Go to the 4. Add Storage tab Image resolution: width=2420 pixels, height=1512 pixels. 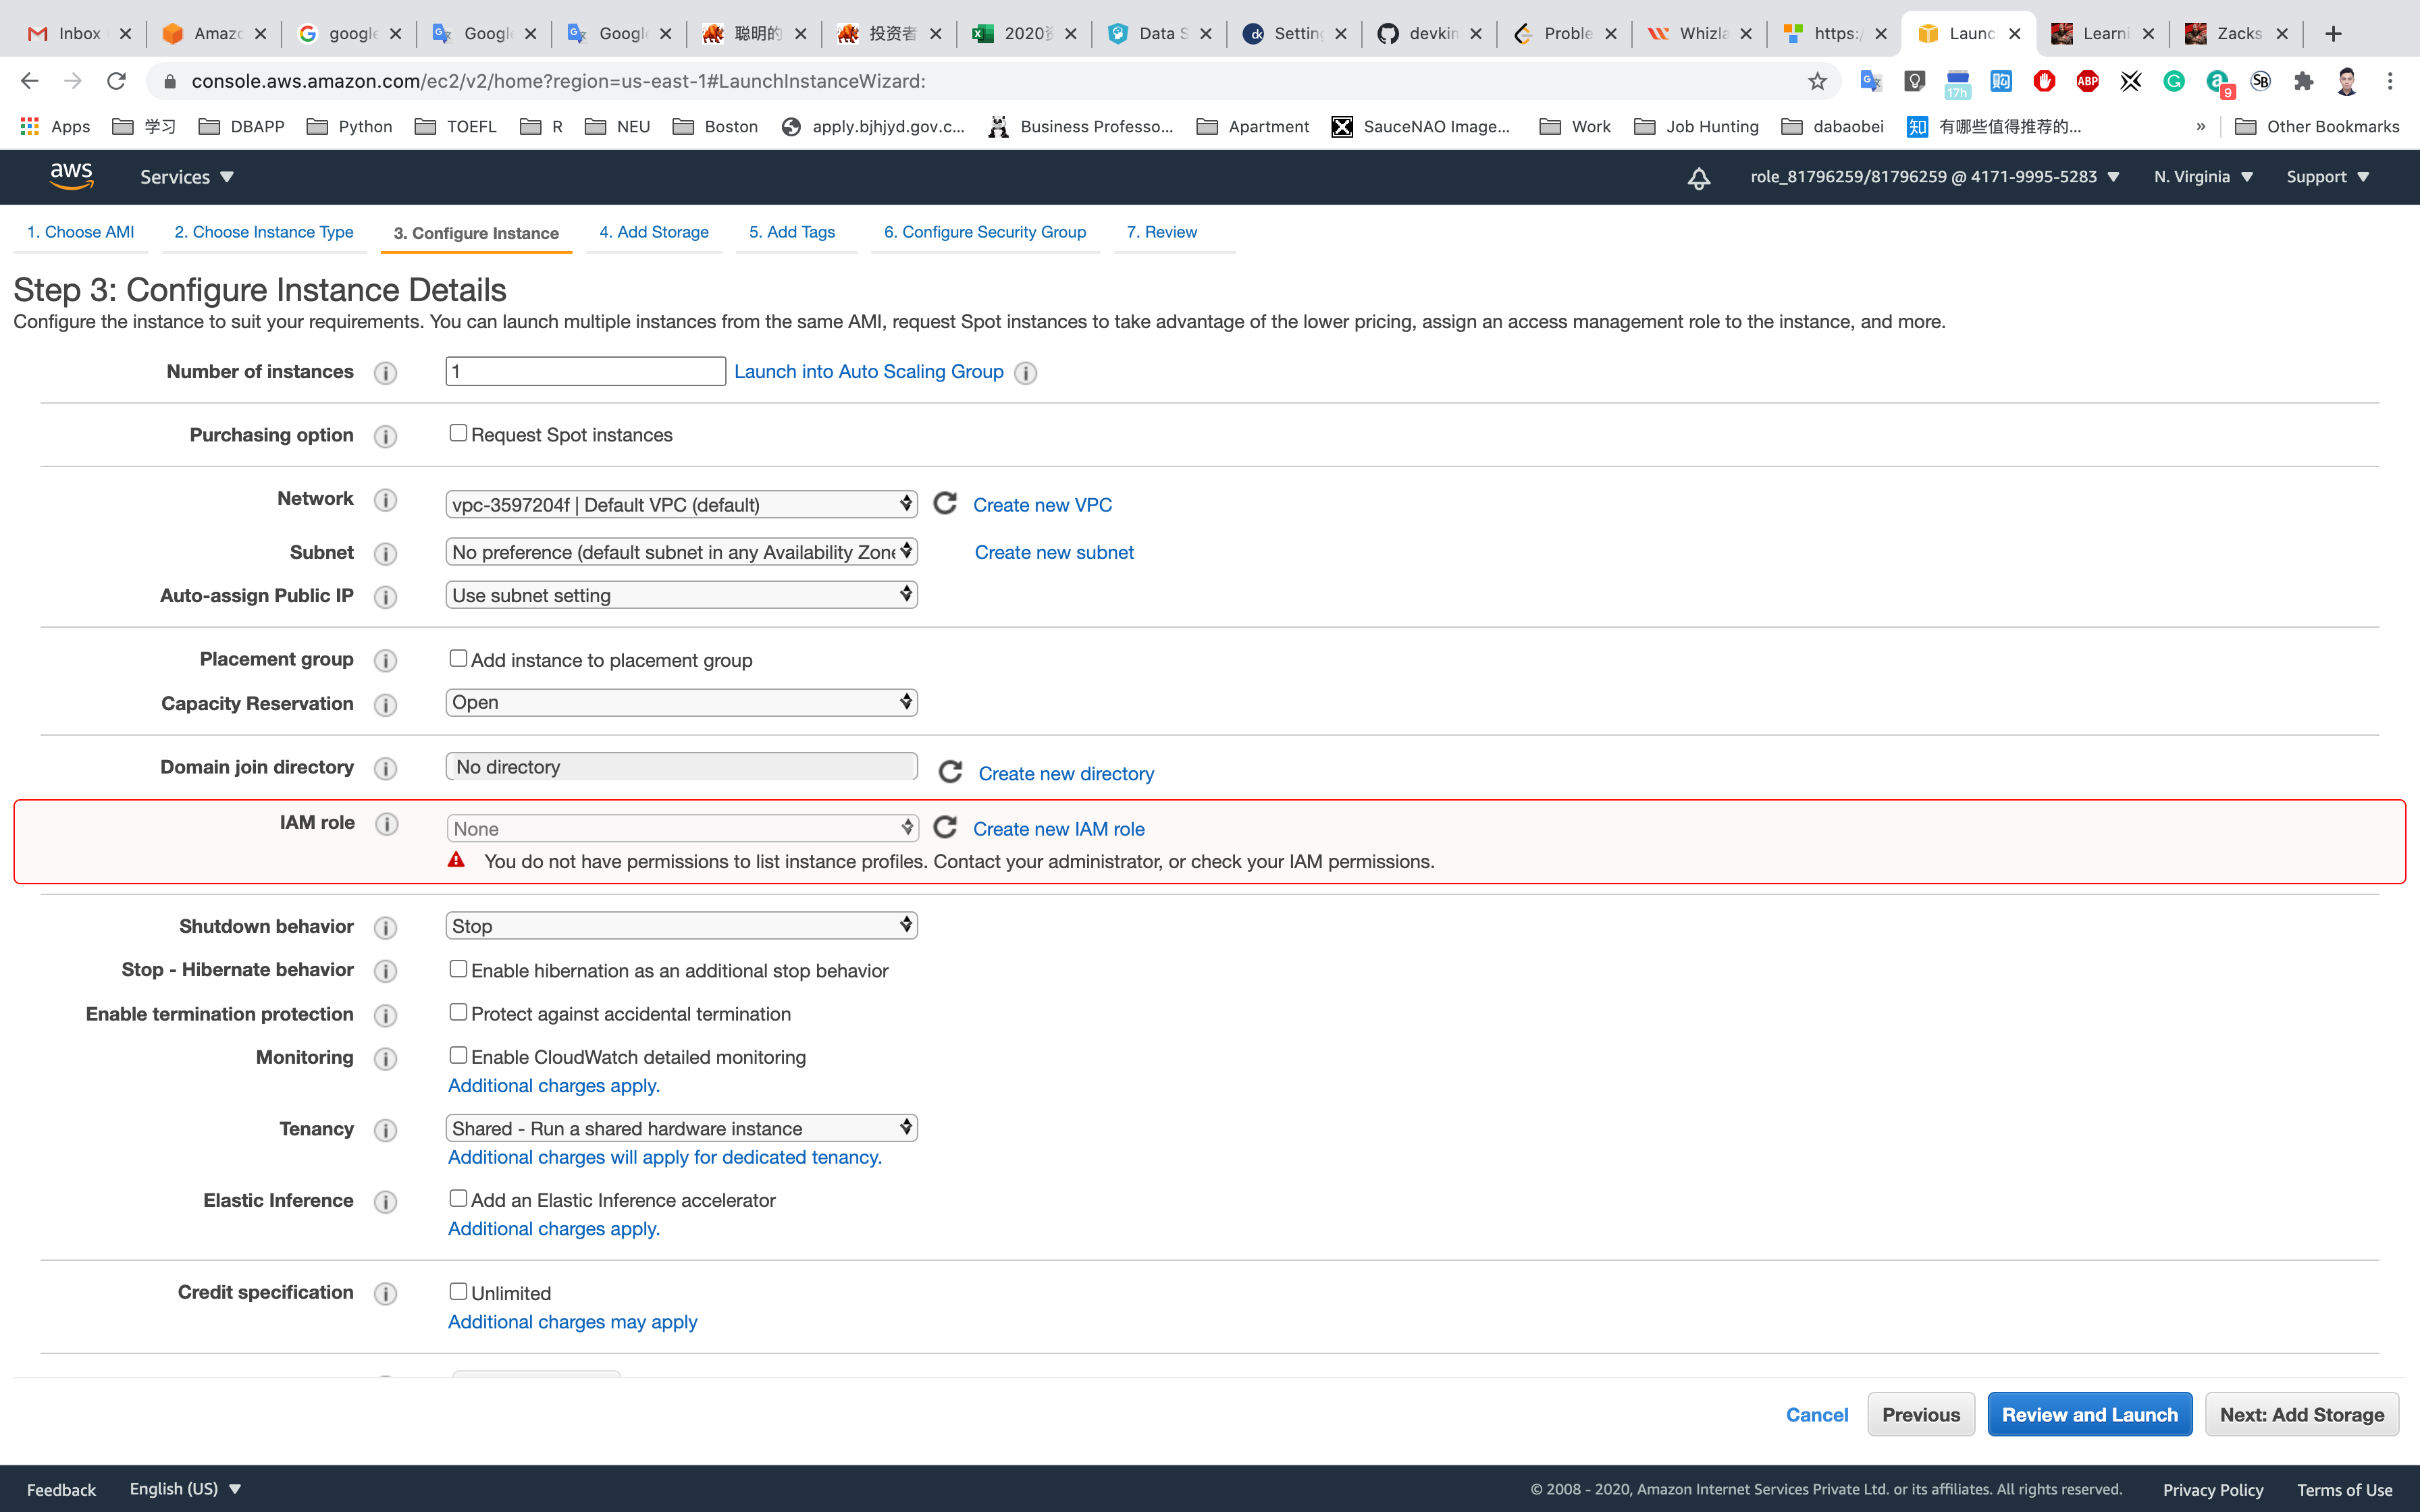click(x=653, y=232)
